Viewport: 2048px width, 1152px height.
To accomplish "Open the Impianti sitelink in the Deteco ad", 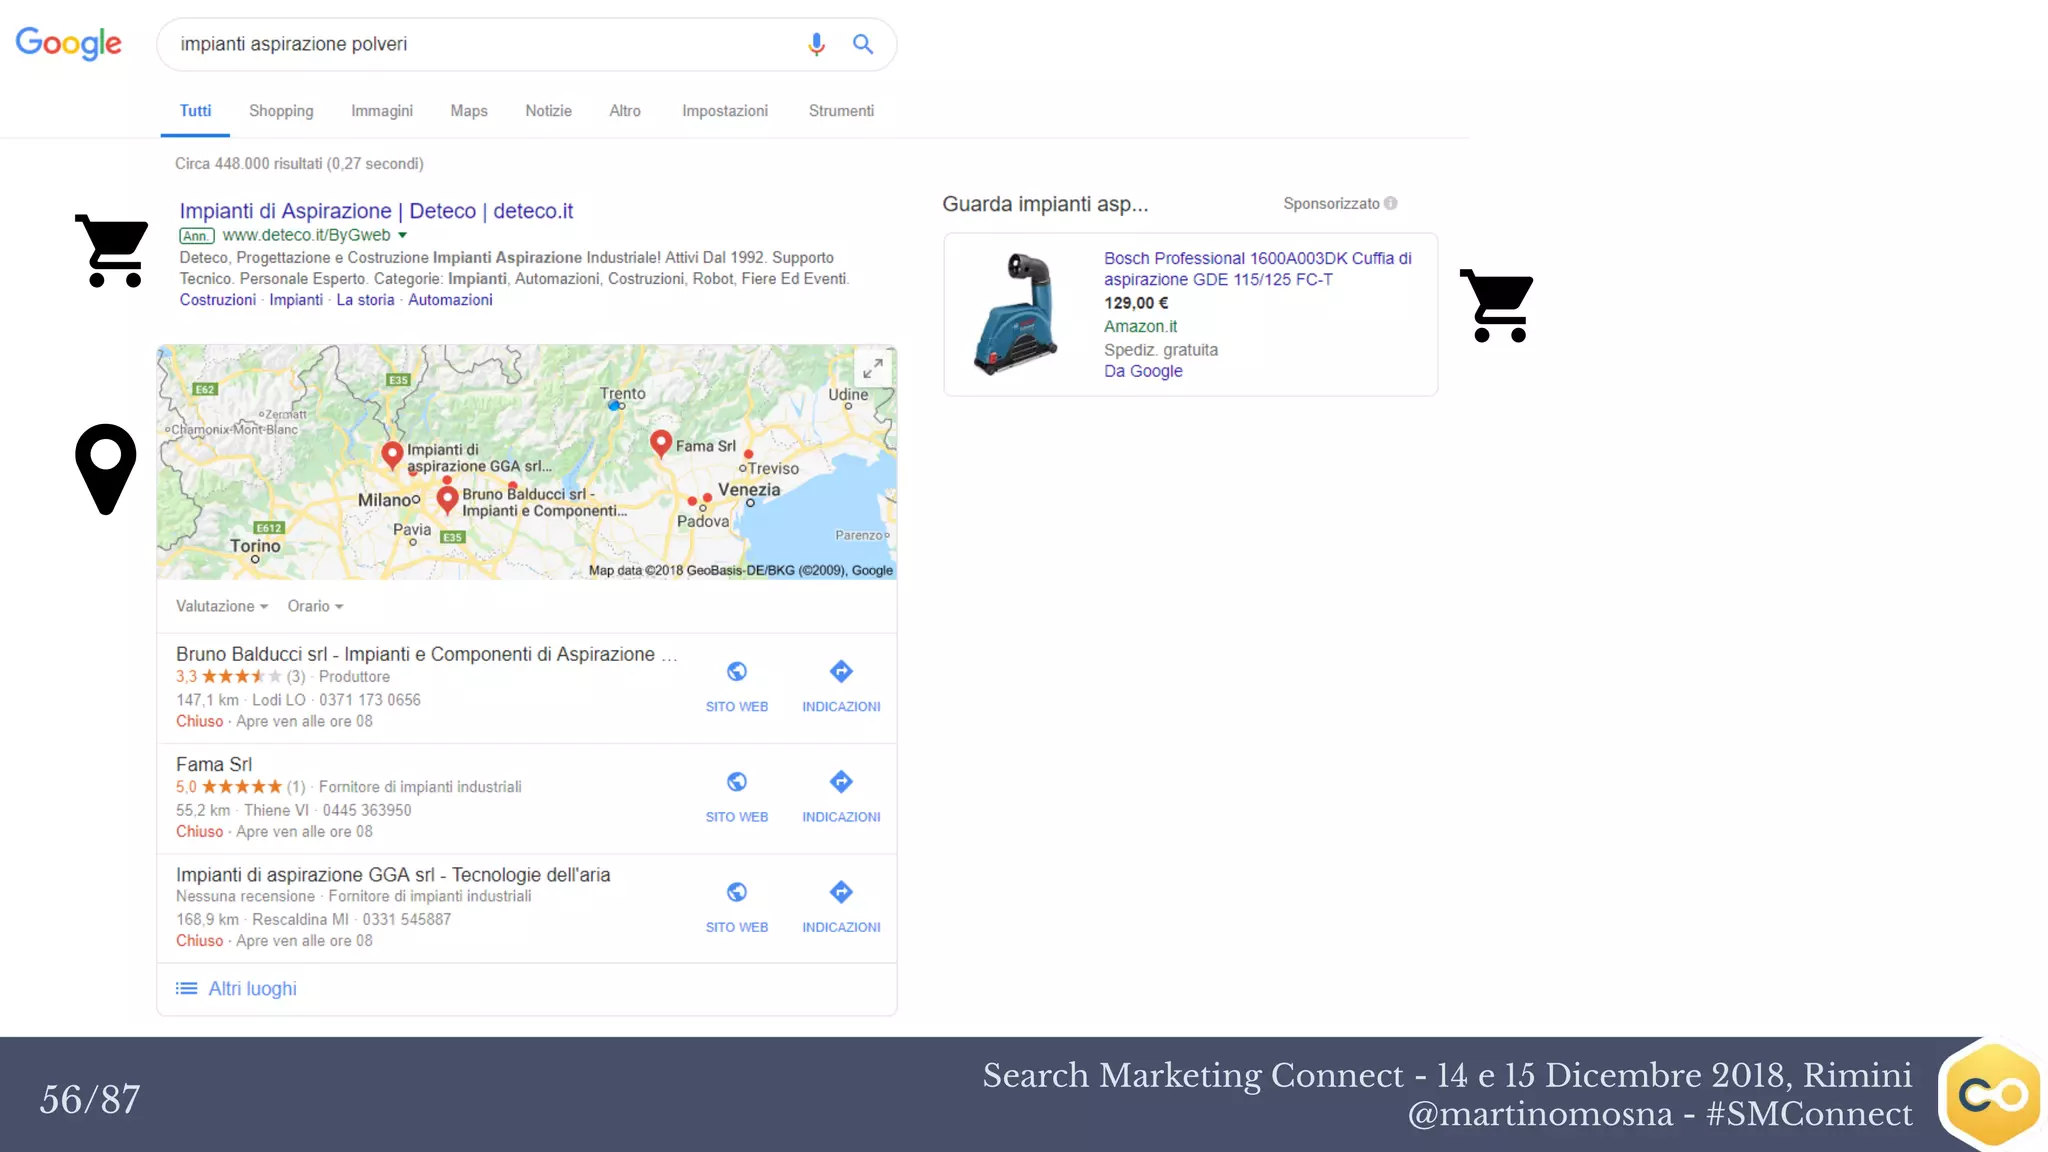I will [x=296, y=300].
